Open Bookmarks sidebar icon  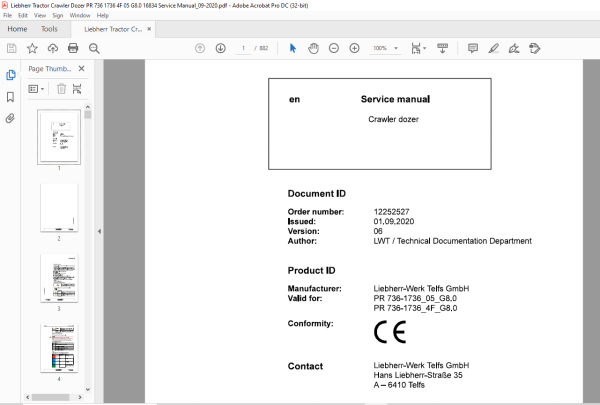(10, 97)
